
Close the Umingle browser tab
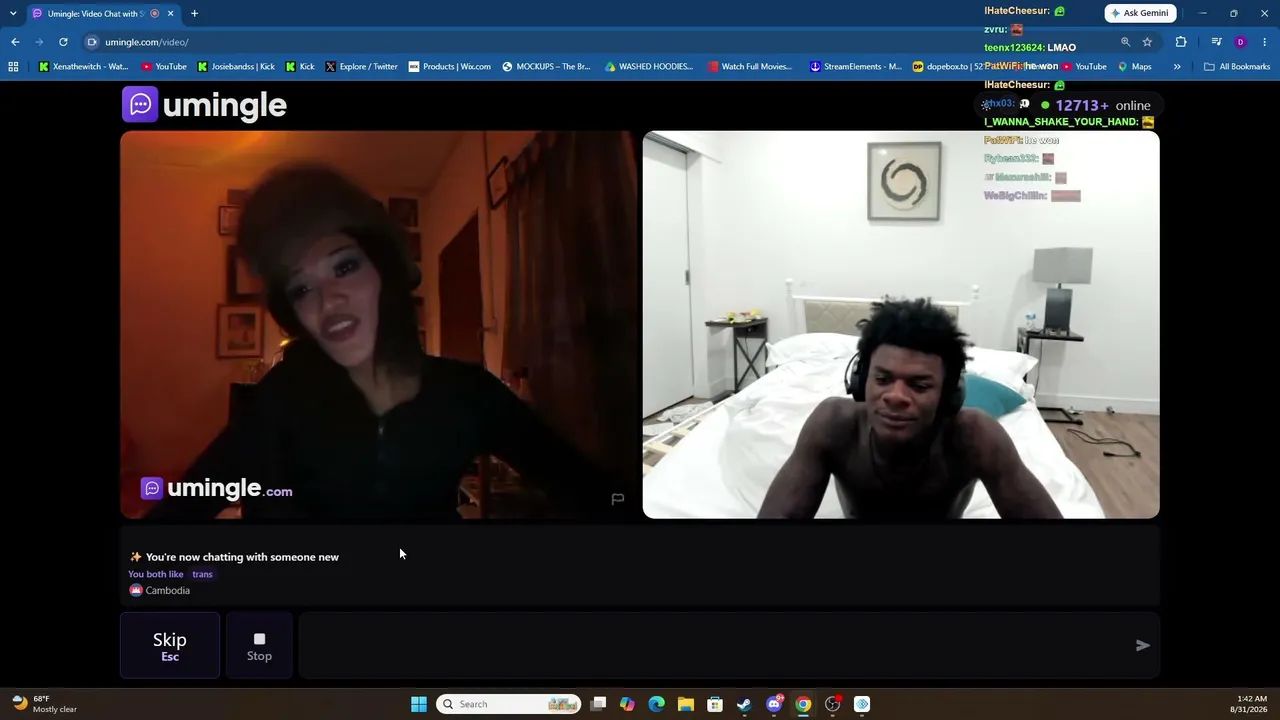(170, 14)
